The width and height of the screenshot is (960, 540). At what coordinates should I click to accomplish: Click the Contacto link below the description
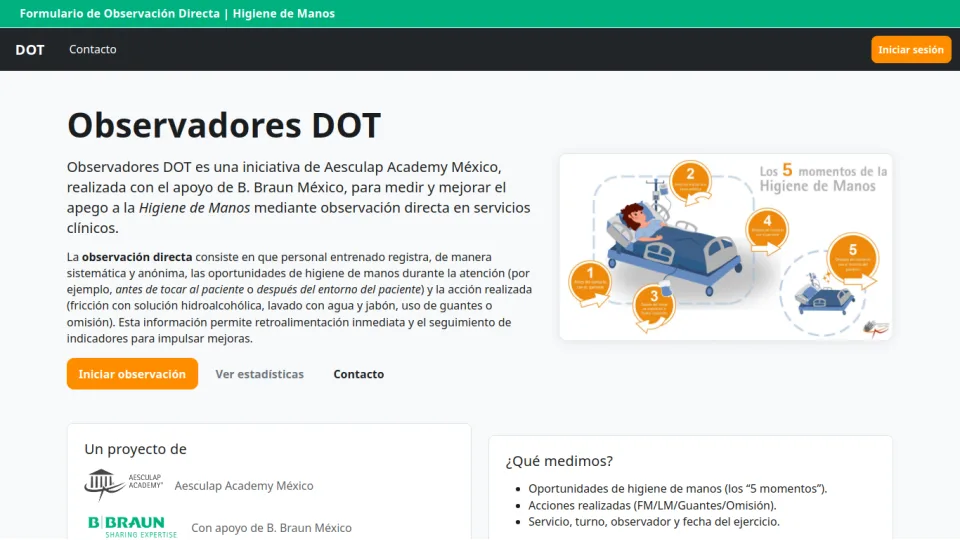point(358,374)
